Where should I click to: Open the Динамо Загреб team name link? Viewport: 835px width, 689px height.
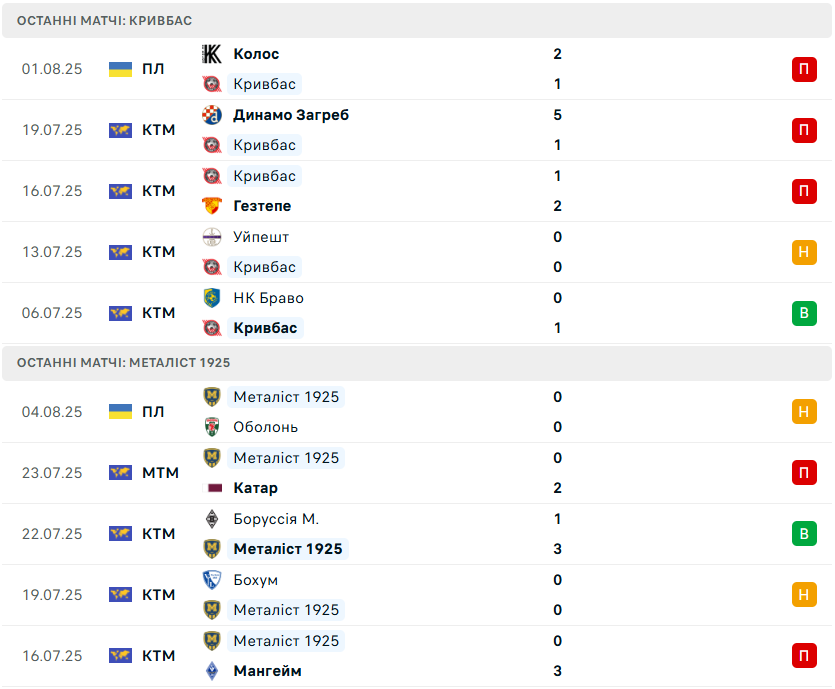pyautogui.click(x=291, y=115)
